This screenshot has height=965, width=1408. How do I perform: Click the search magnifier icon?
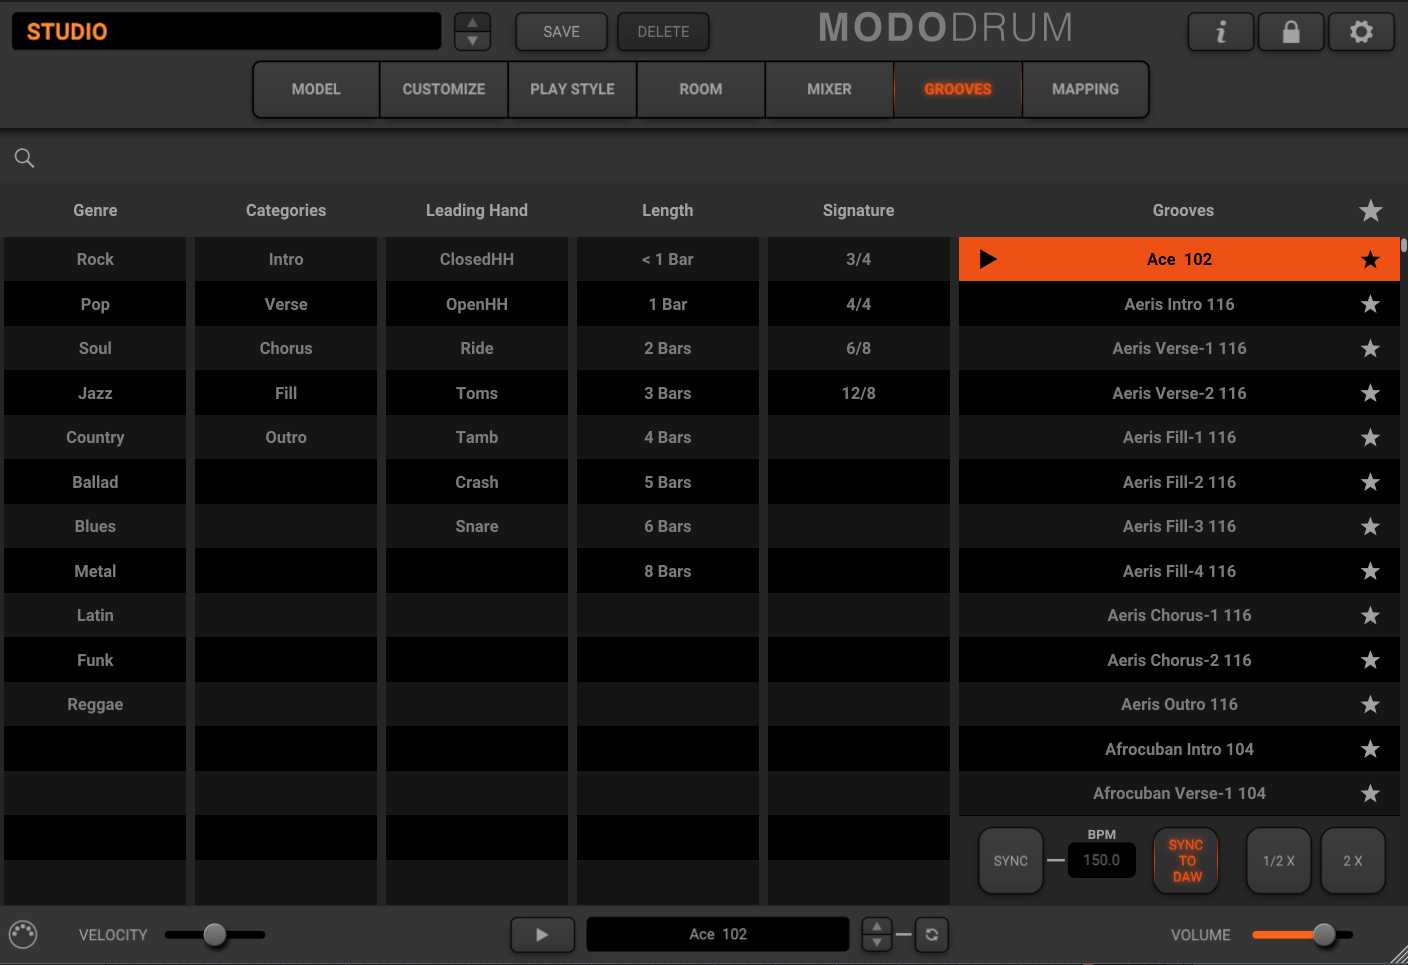pos(25,158)
